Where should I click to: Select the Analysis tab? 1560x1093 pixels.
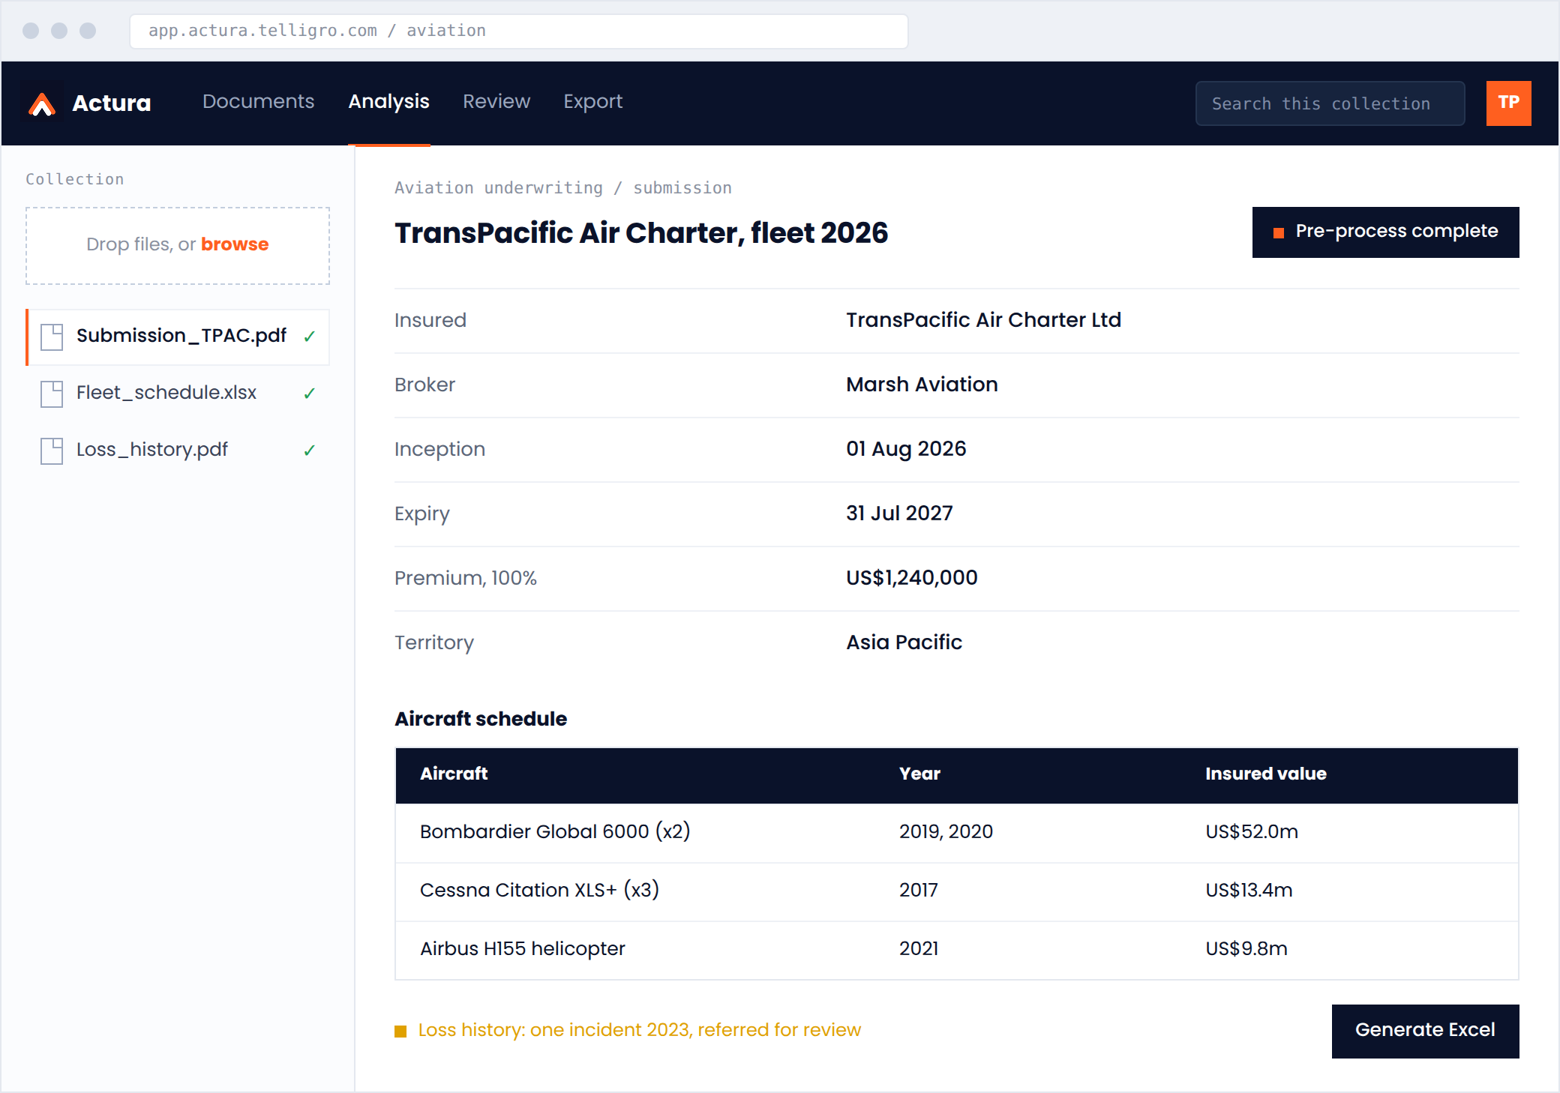389,102
